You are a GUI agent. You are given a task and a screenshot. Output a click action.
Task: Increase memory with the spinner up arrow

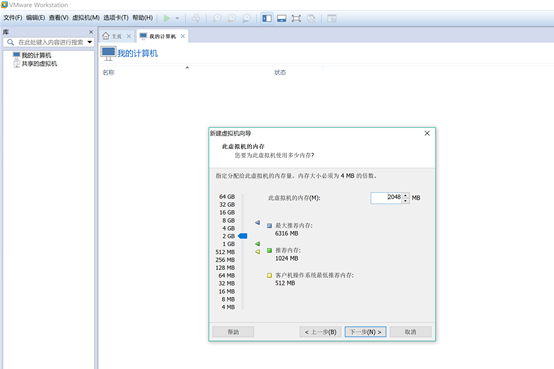[x=406, y=195]
